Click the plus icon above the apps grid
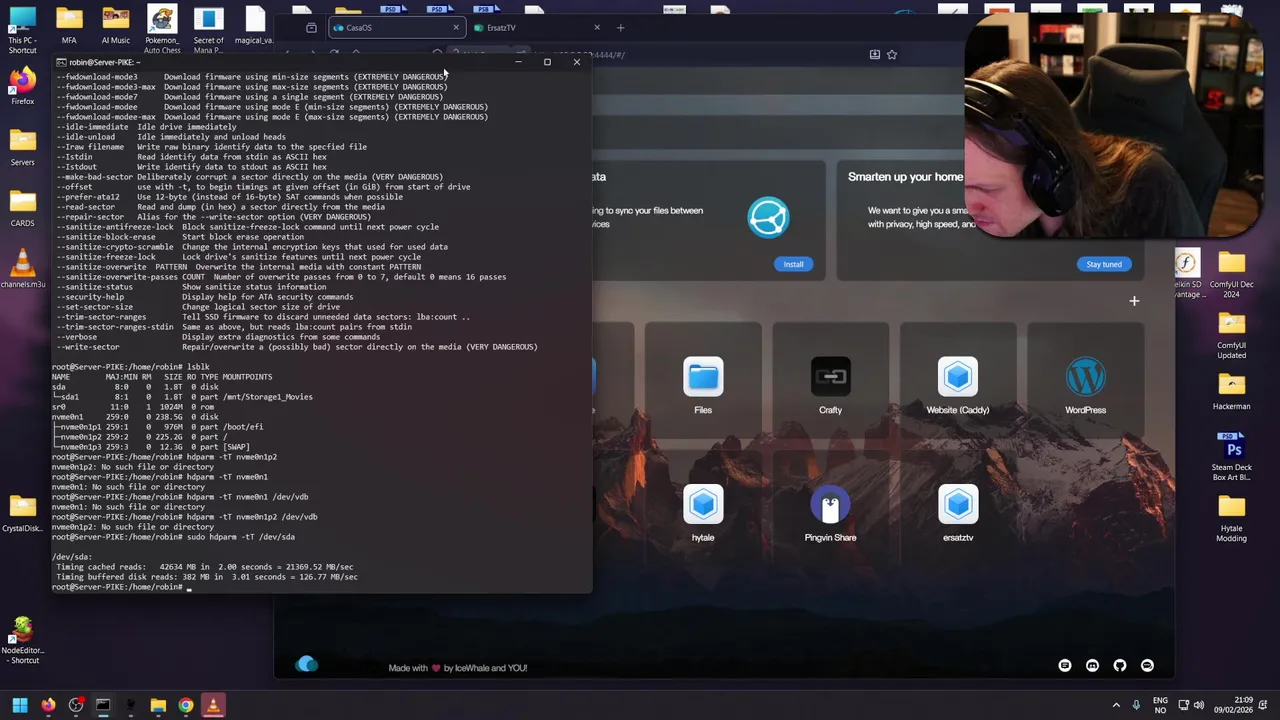This screenshot has width=1280, height=720. point(1134,301)
